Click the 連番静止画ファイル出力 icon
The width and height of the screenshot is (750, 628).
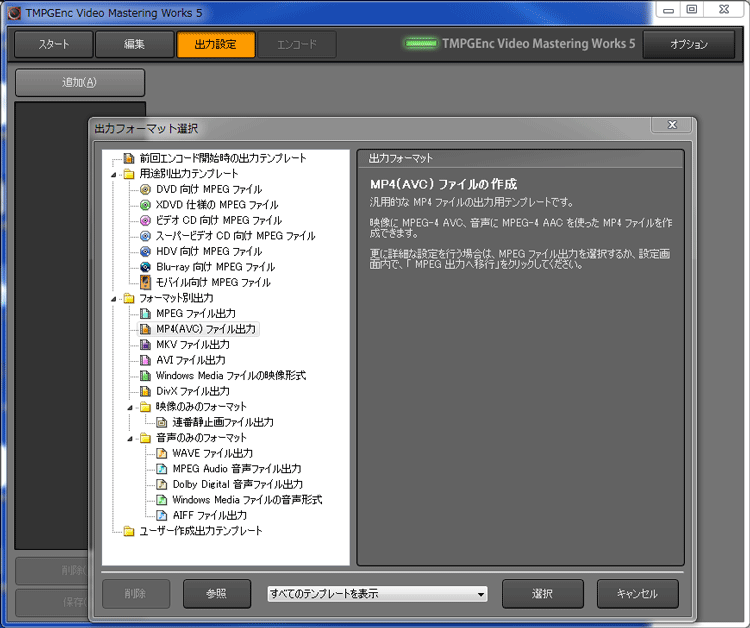tap(162, 422)
